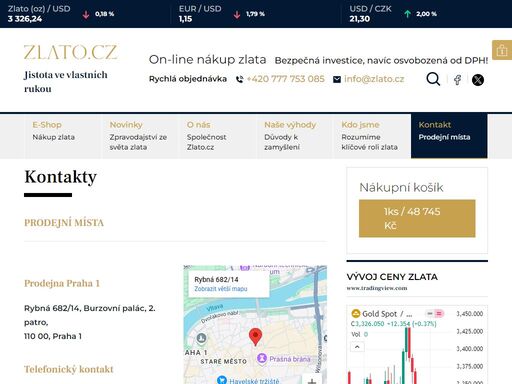Viewport: 512px width, 384px height.
Task: Open the search magnifier icon
Action: point(433,79)
